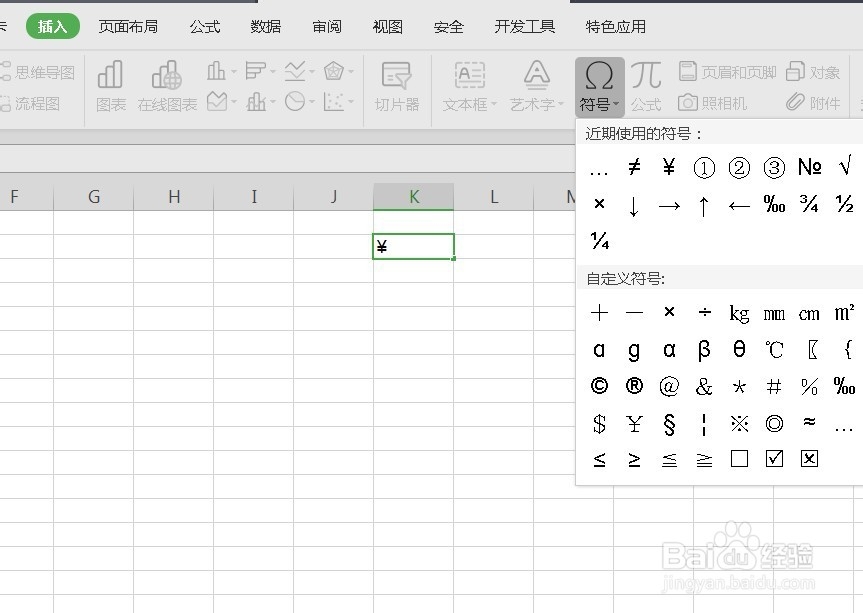
Task: Open the 特色应用 tab
Action: tap(616, 26)
